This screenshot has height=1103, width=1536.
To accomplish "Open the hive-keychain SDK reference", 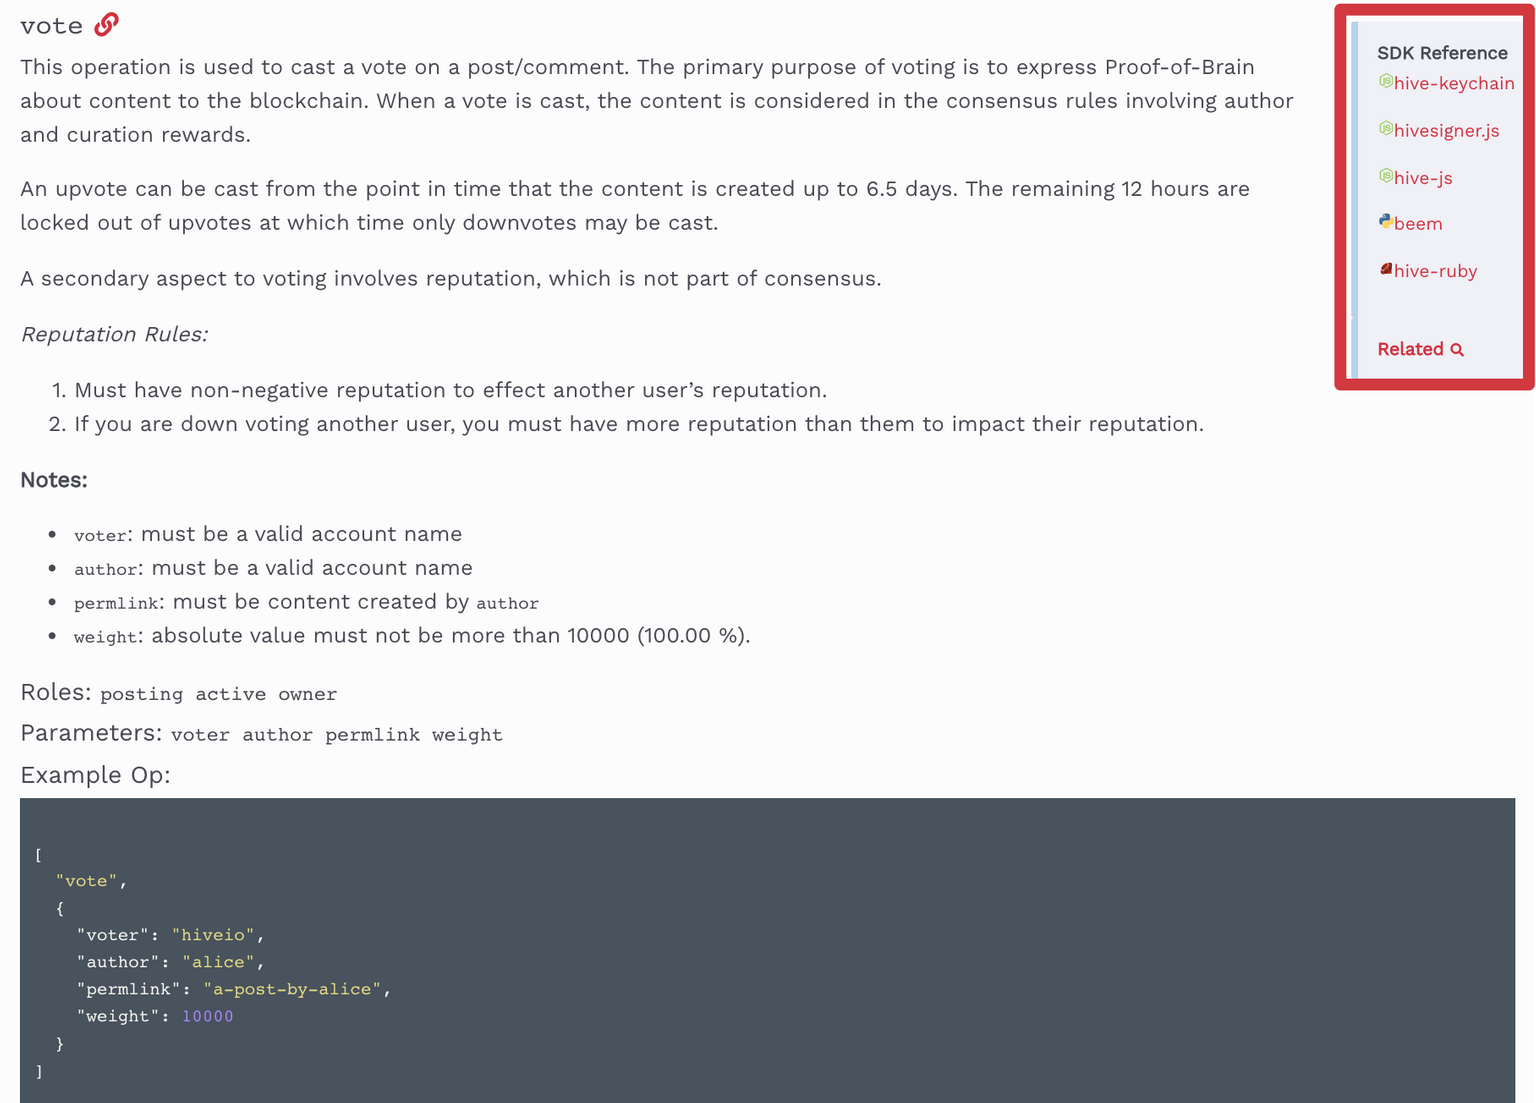I will tap(1453, 84).
